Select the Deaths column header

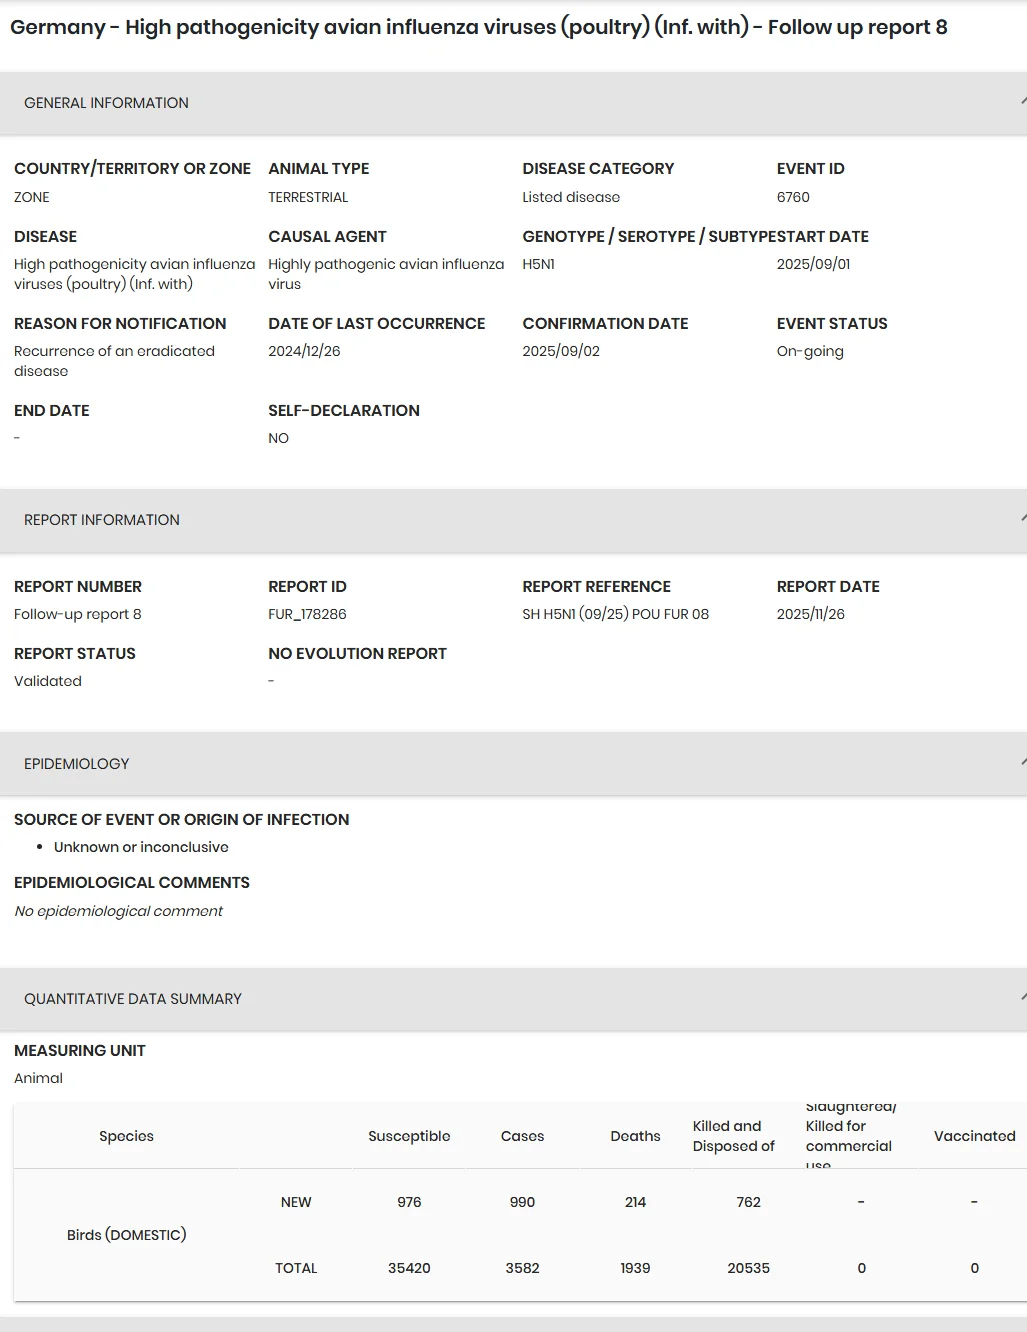[x=635, y=1136]
